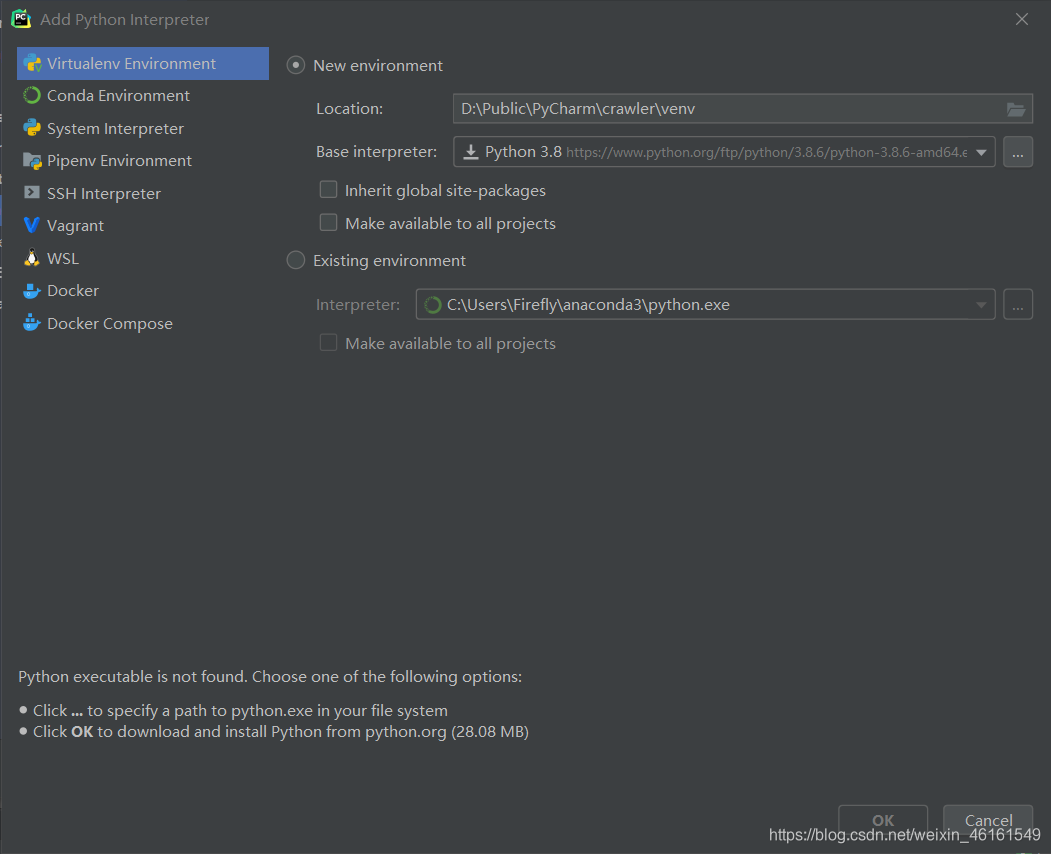The height and width of the screenshot is (854, 1051).
Task: Select Docker Compose interpreter type
Action: (x=143, y=323)
